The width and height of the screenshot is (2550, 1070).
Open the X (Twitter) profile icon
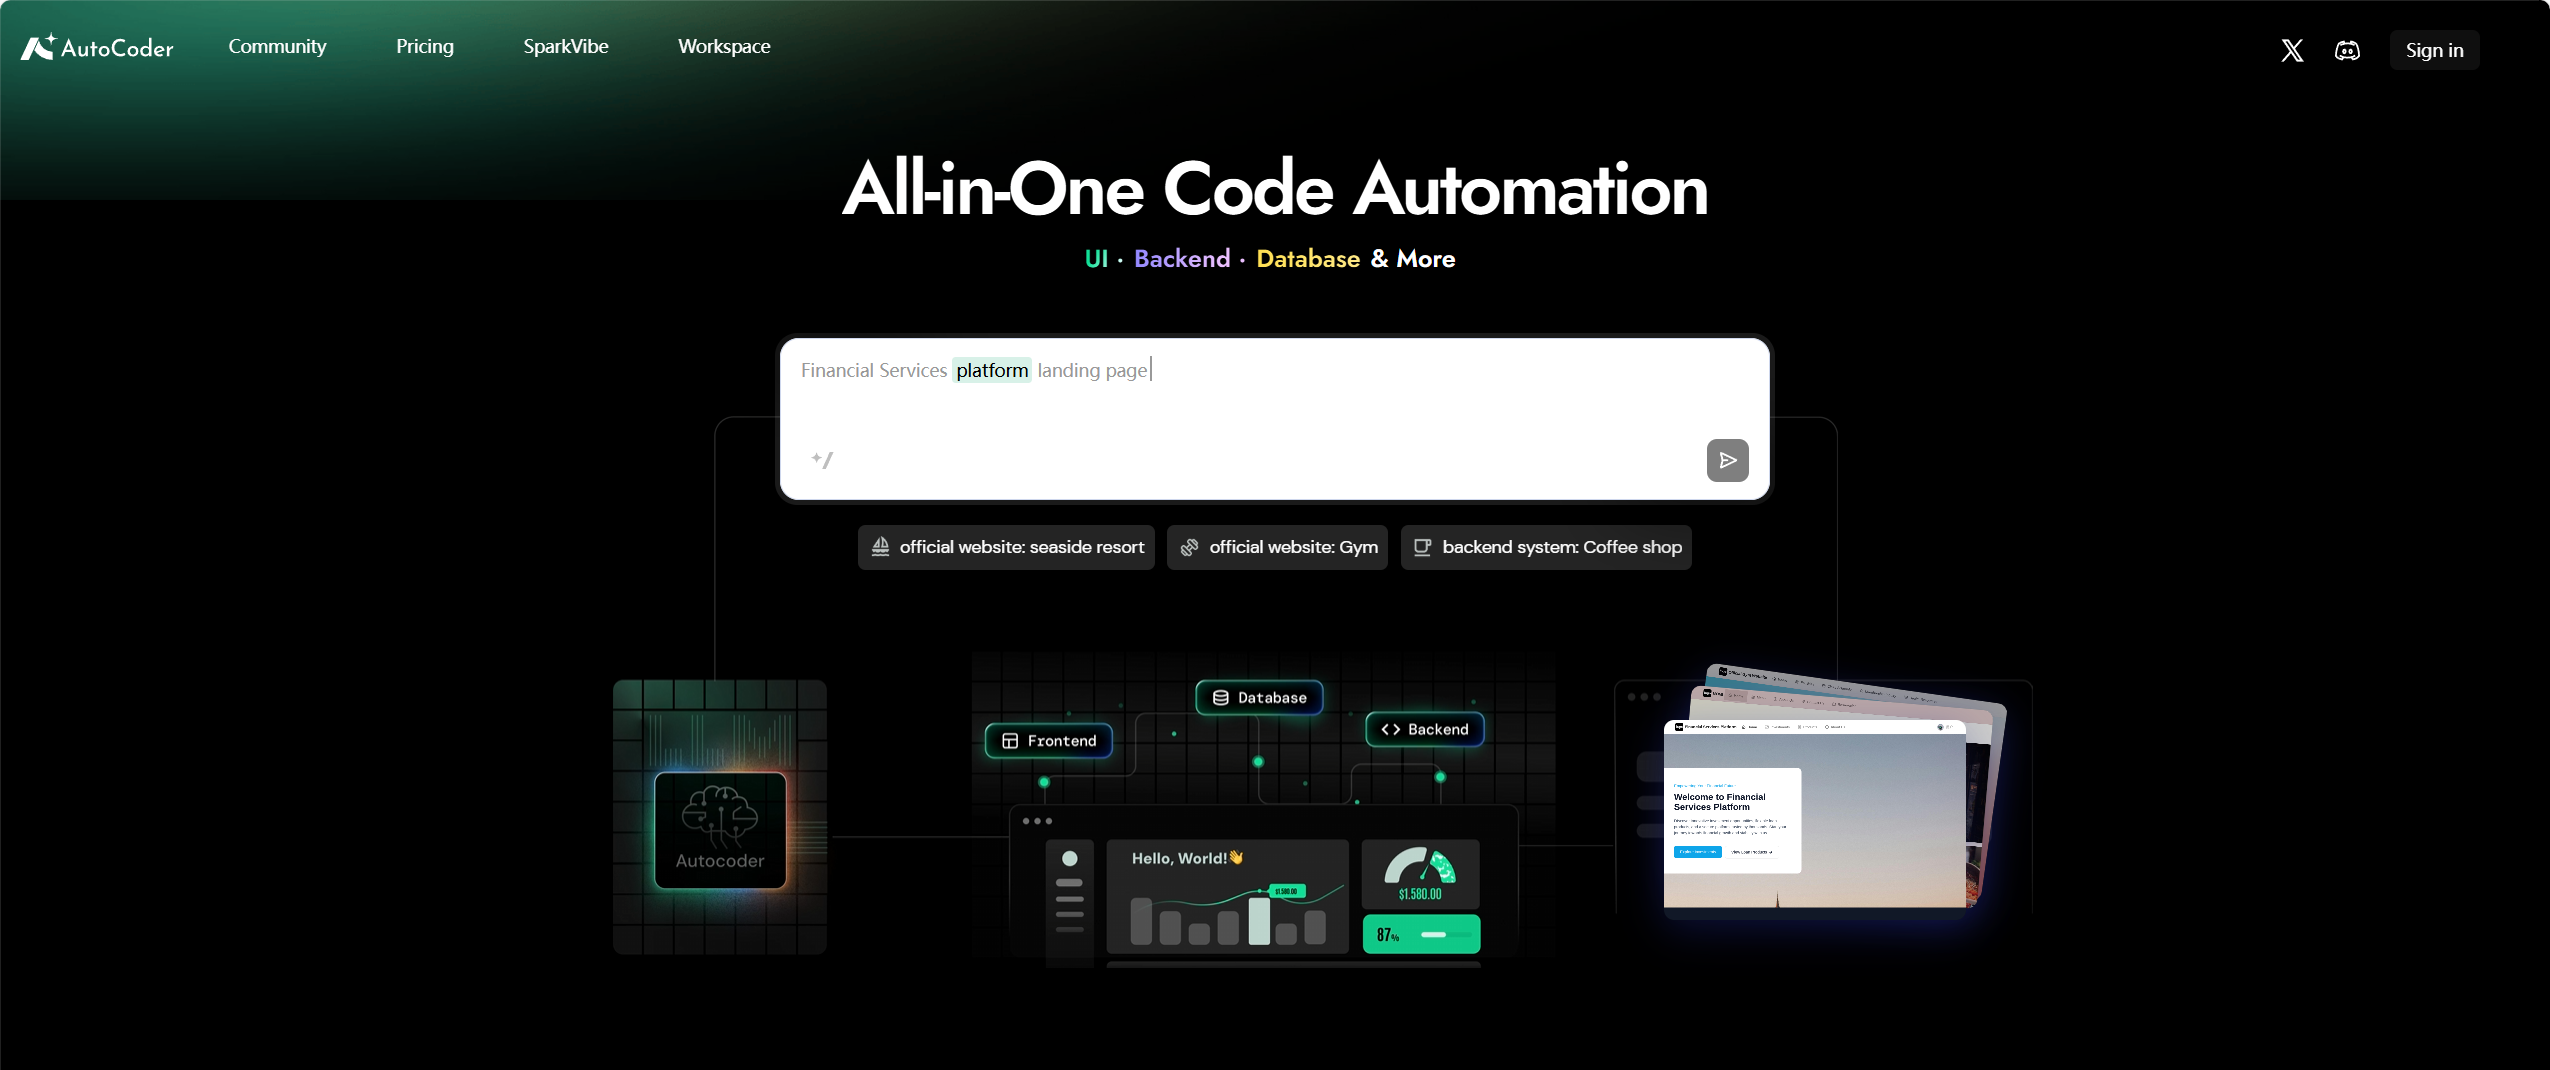click(x=2292, y=50)
